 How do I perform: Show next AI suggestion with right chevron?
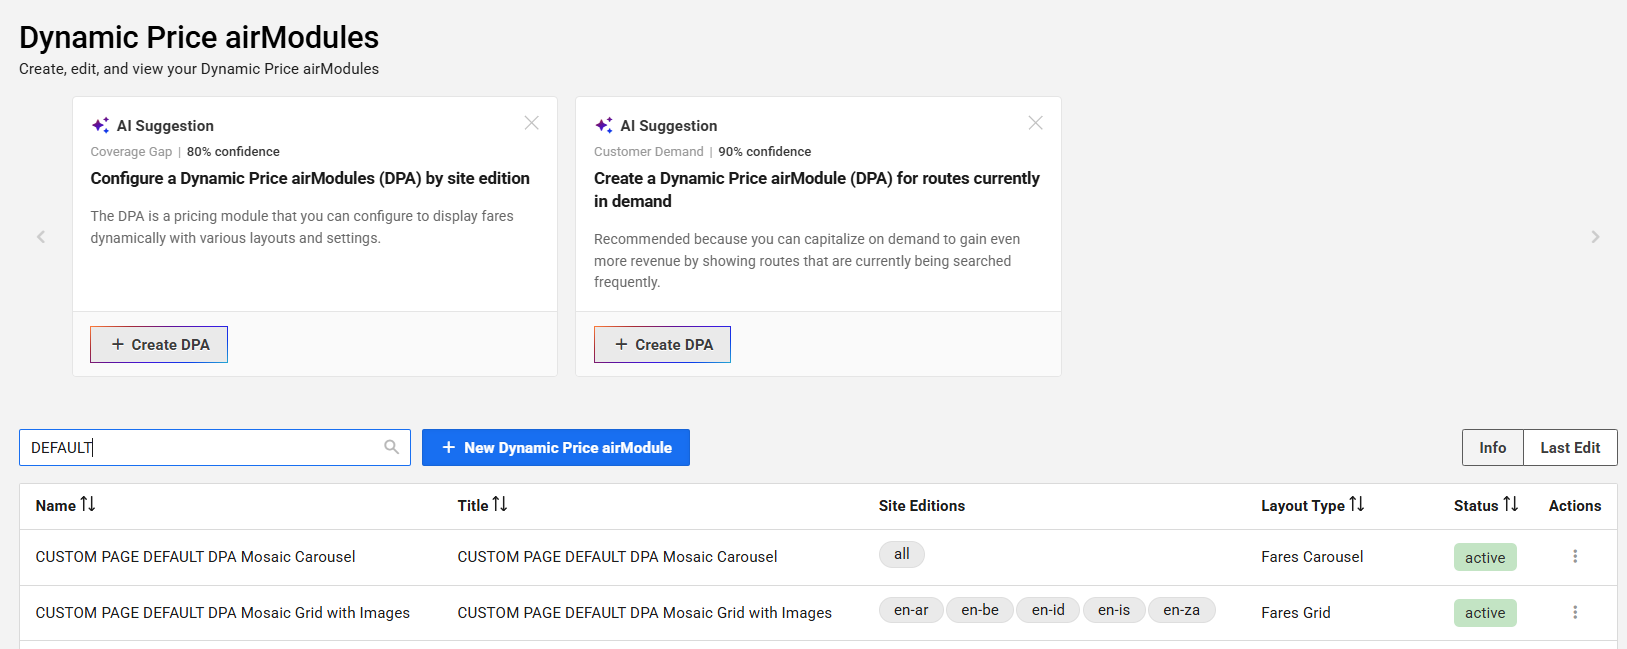click(x=1595, y=237)
